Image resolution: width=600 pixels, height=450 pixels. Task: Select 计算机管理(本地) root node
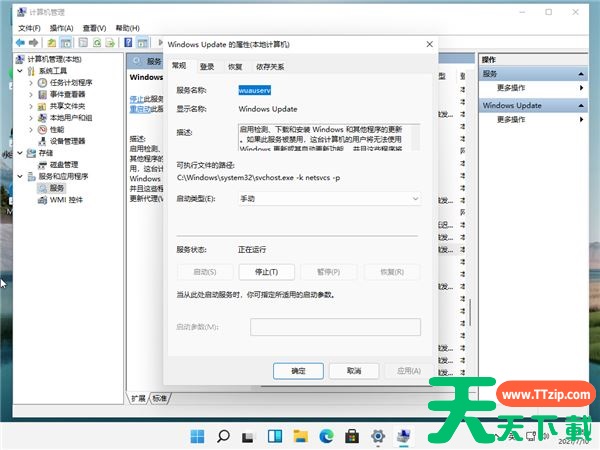pyautogui.click(x=54, y=59)
